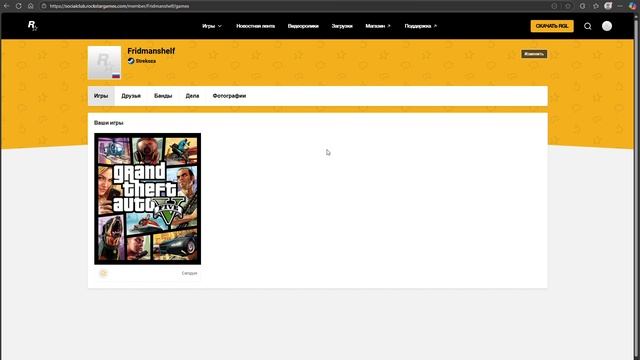Open Новостная лента in navigation

pos(256,26)
